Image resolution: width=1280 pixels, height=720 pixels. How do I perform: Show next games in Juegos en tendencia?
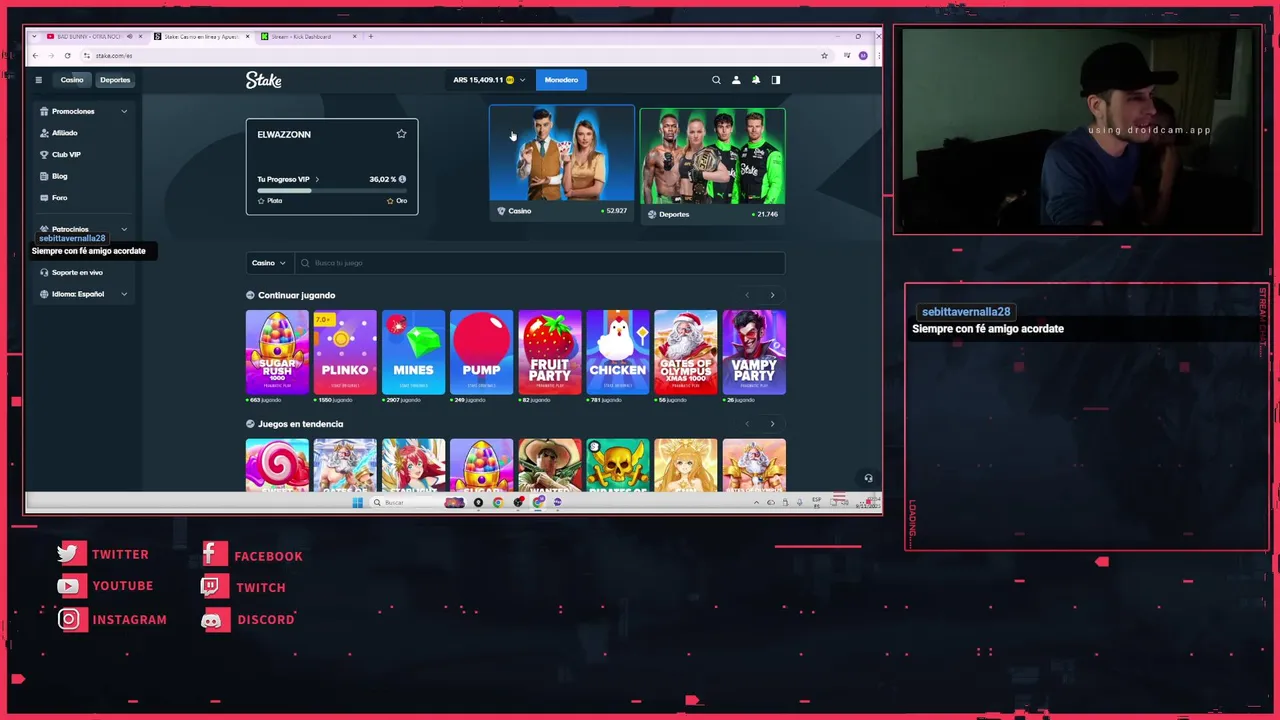coord(772,424)
